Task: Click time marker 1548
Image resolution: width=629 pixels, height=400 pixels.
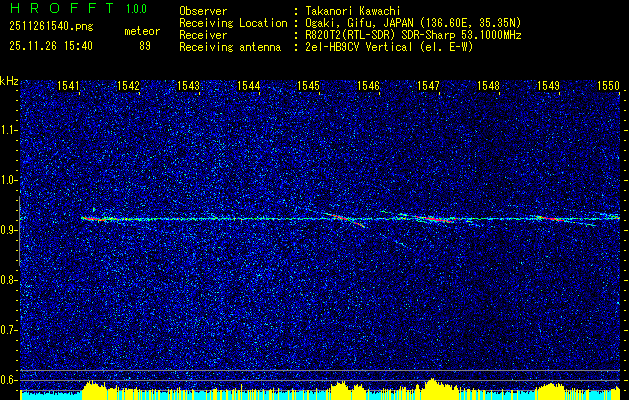Action: point(488,86)
